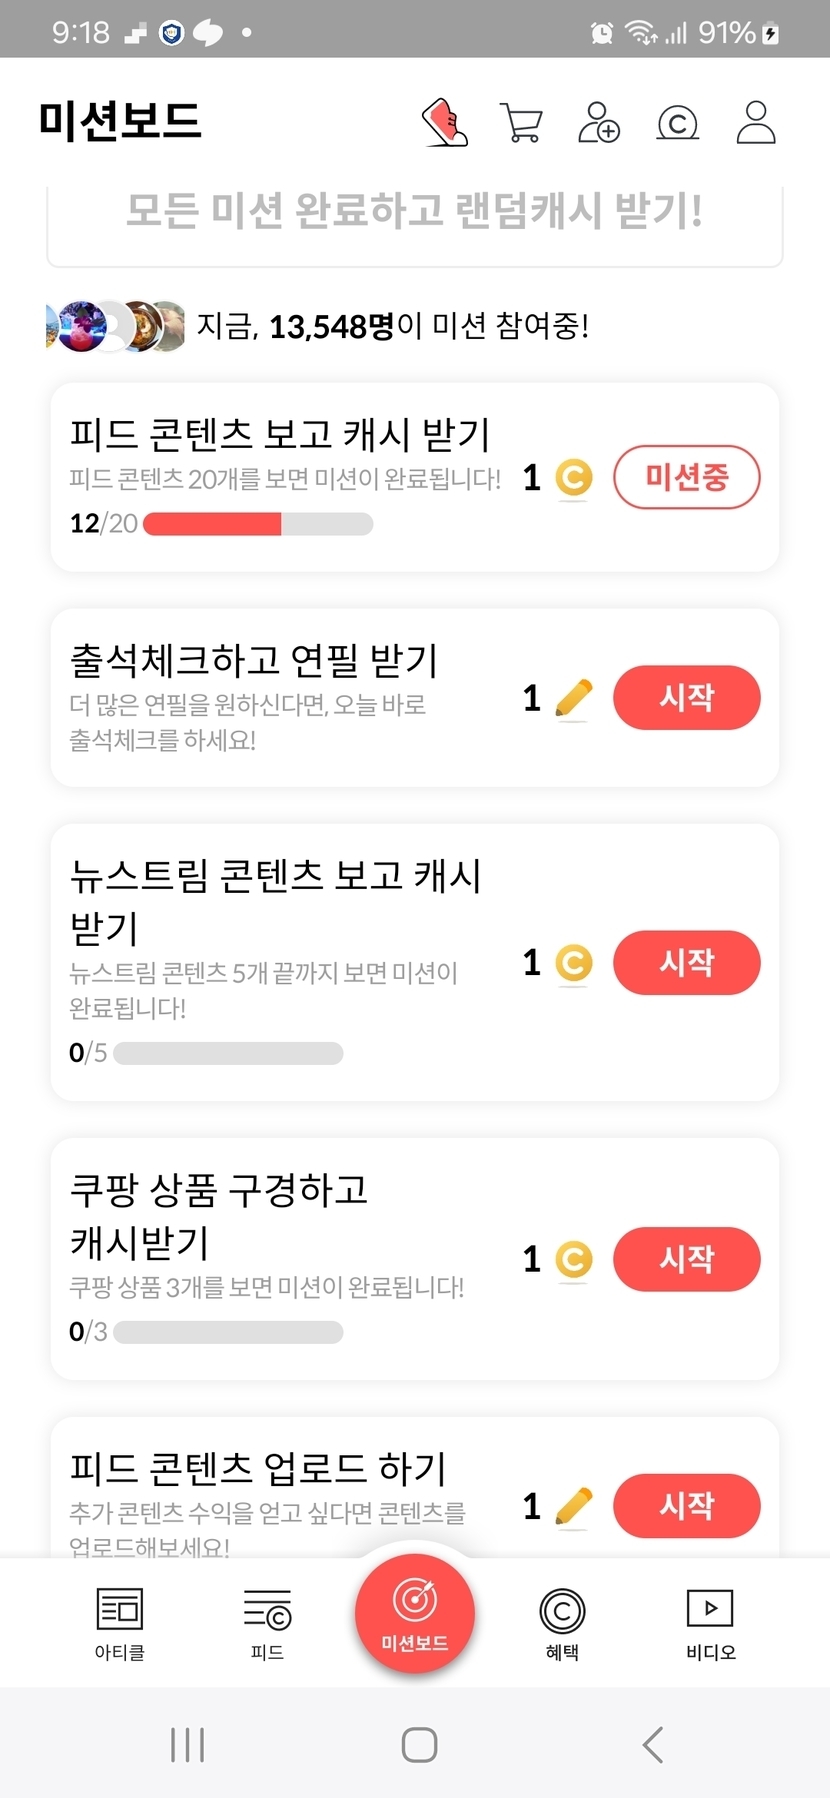
Task: Tap the invite friend icon
Action: click(599, 123)
